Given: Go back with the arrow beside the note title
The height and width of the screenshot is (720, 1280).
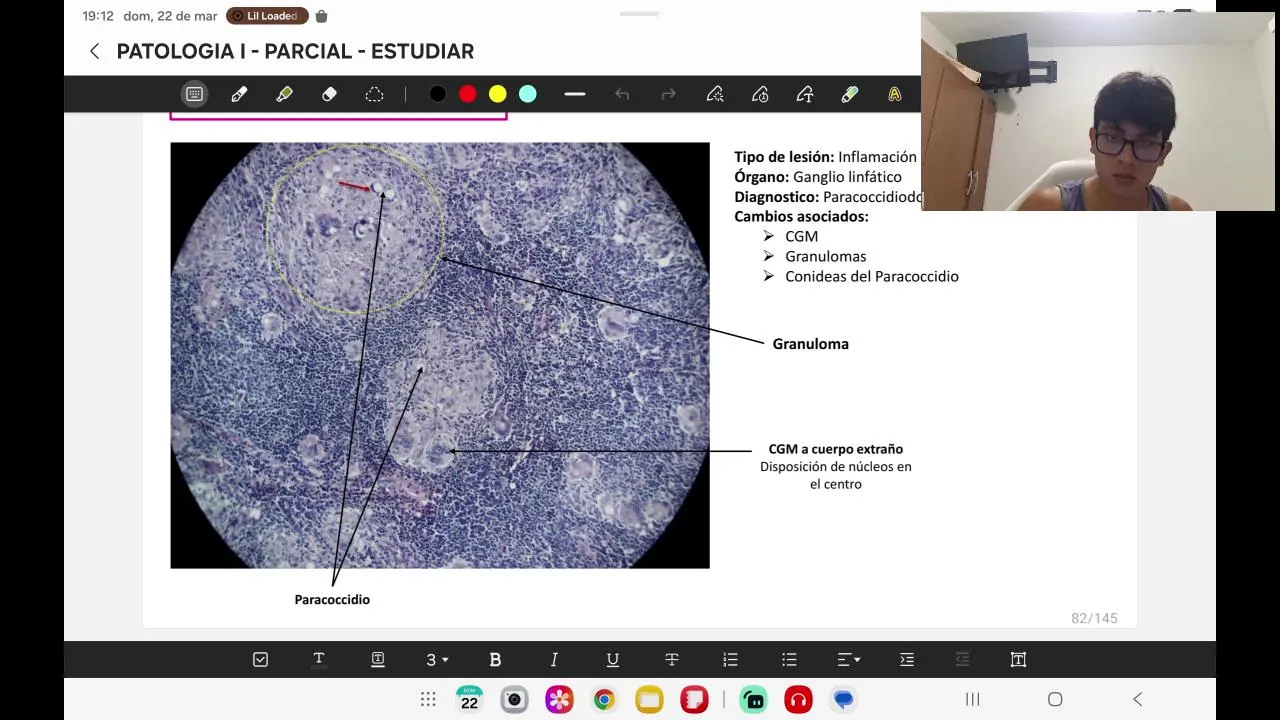Looking at the screenshot, I should 95,51.
